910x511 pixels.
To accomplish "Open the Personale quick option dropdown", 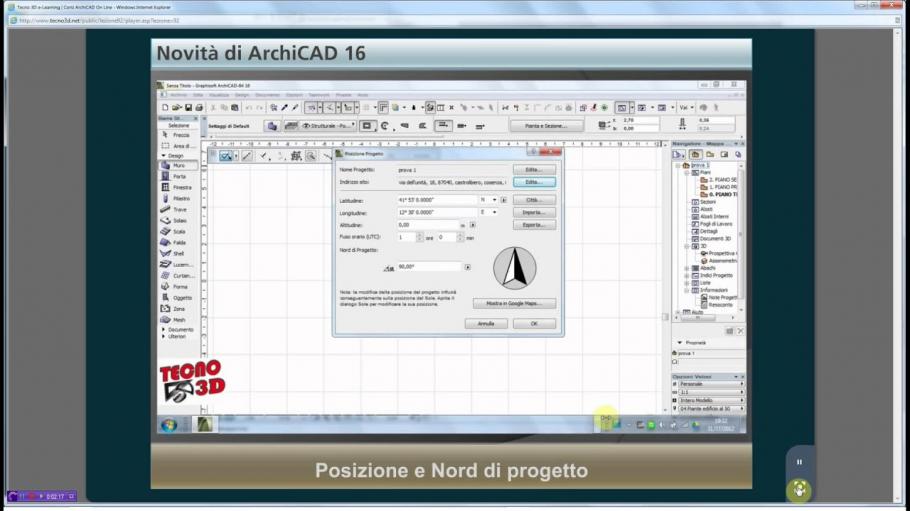I will pyautogui.click(x=711, y=384).
